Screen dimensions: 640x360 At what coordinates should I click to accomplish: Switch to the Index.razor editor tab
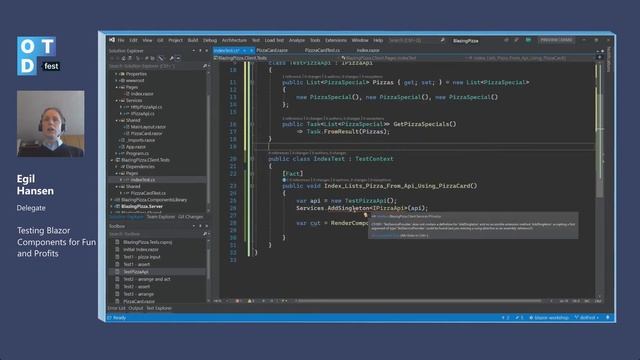click(x=368, y=50)
